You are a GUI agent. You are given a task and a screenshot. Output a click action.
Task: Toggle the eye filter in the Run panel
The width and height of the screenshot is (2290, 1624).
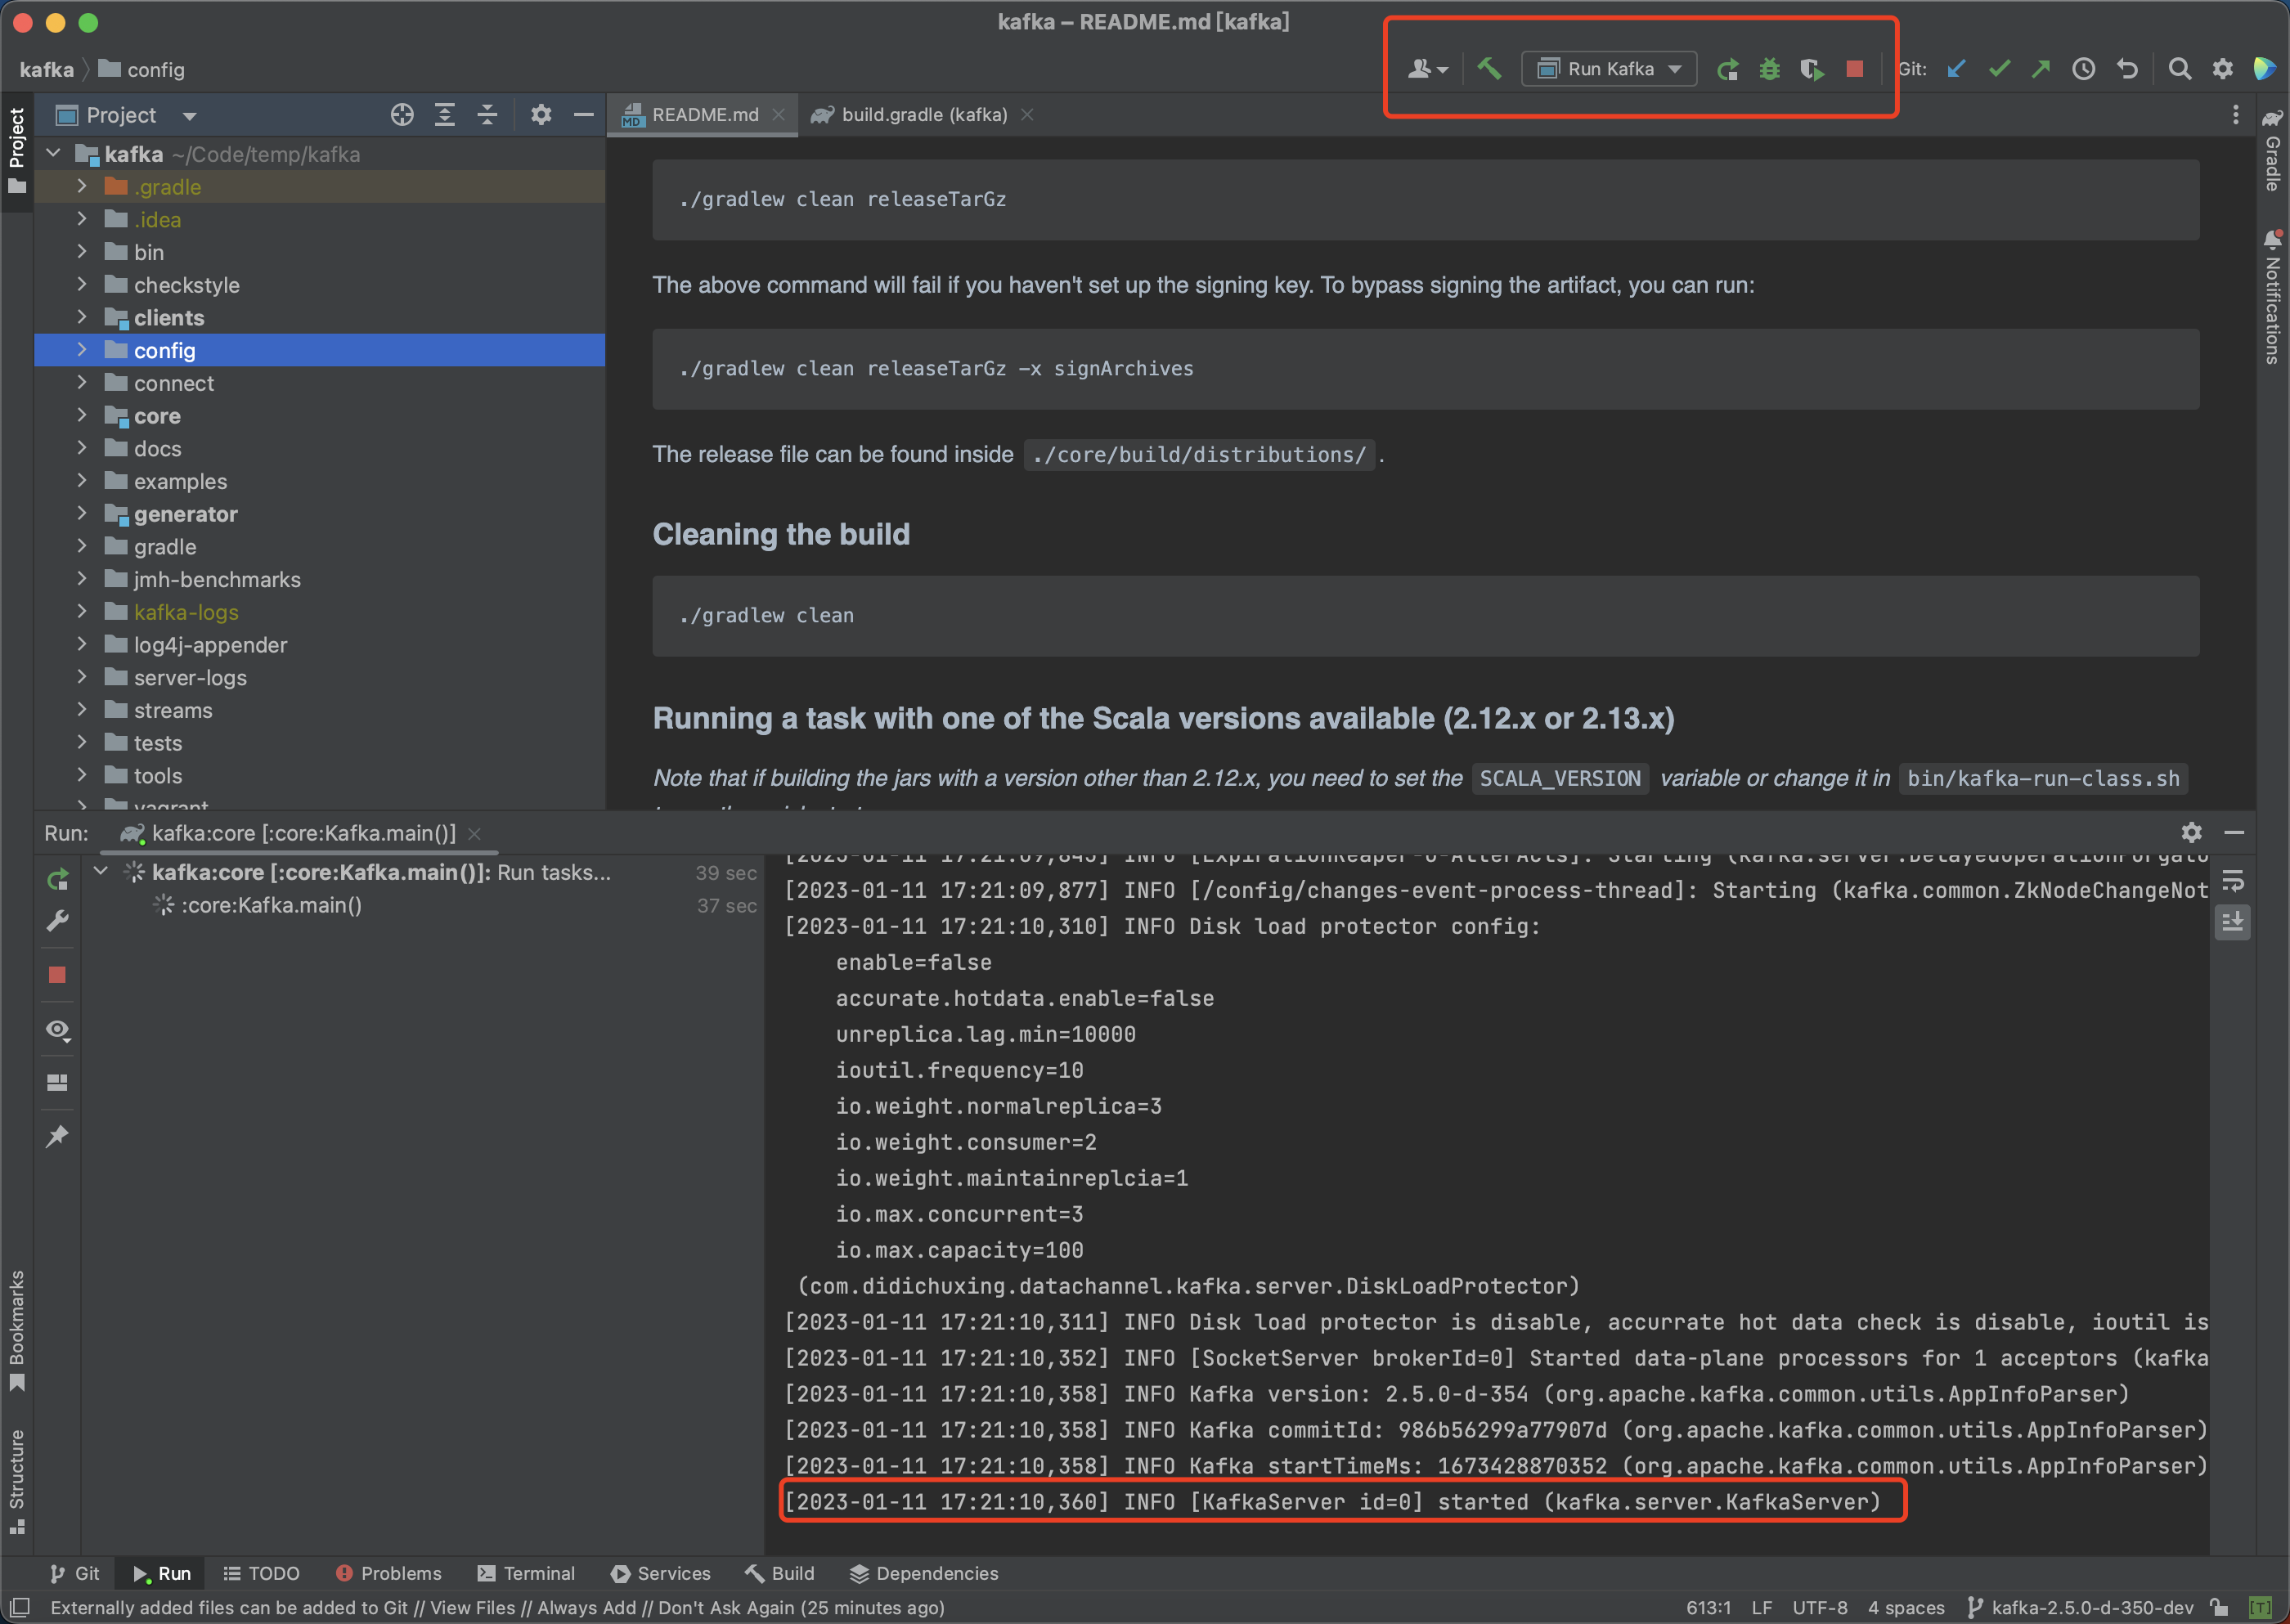coord(58,1030)
